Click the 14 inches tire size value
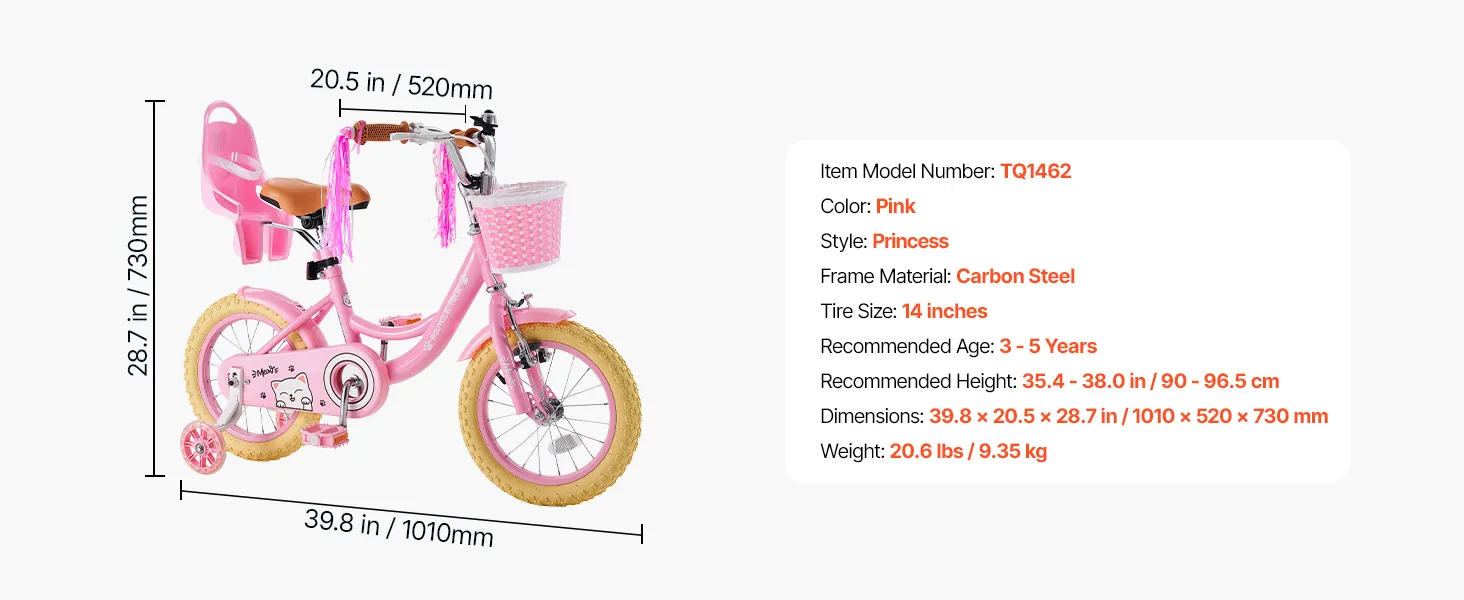 click(945, 311)
